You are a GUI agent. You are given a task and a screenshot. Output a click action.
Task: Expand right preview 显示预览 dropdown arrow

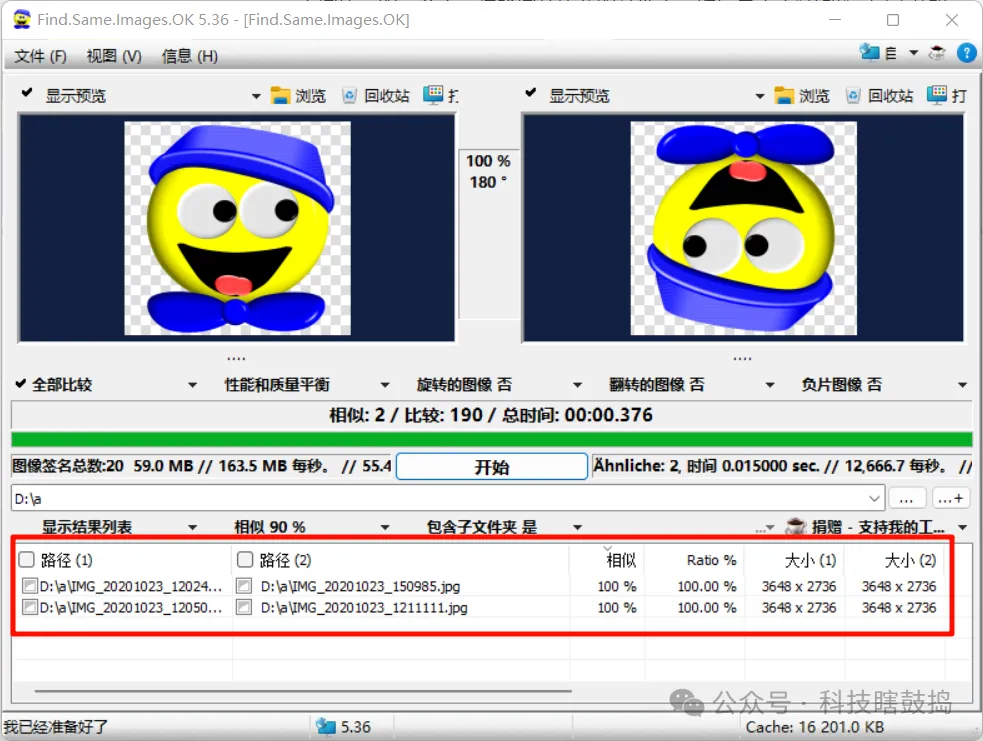click(760, 97)
